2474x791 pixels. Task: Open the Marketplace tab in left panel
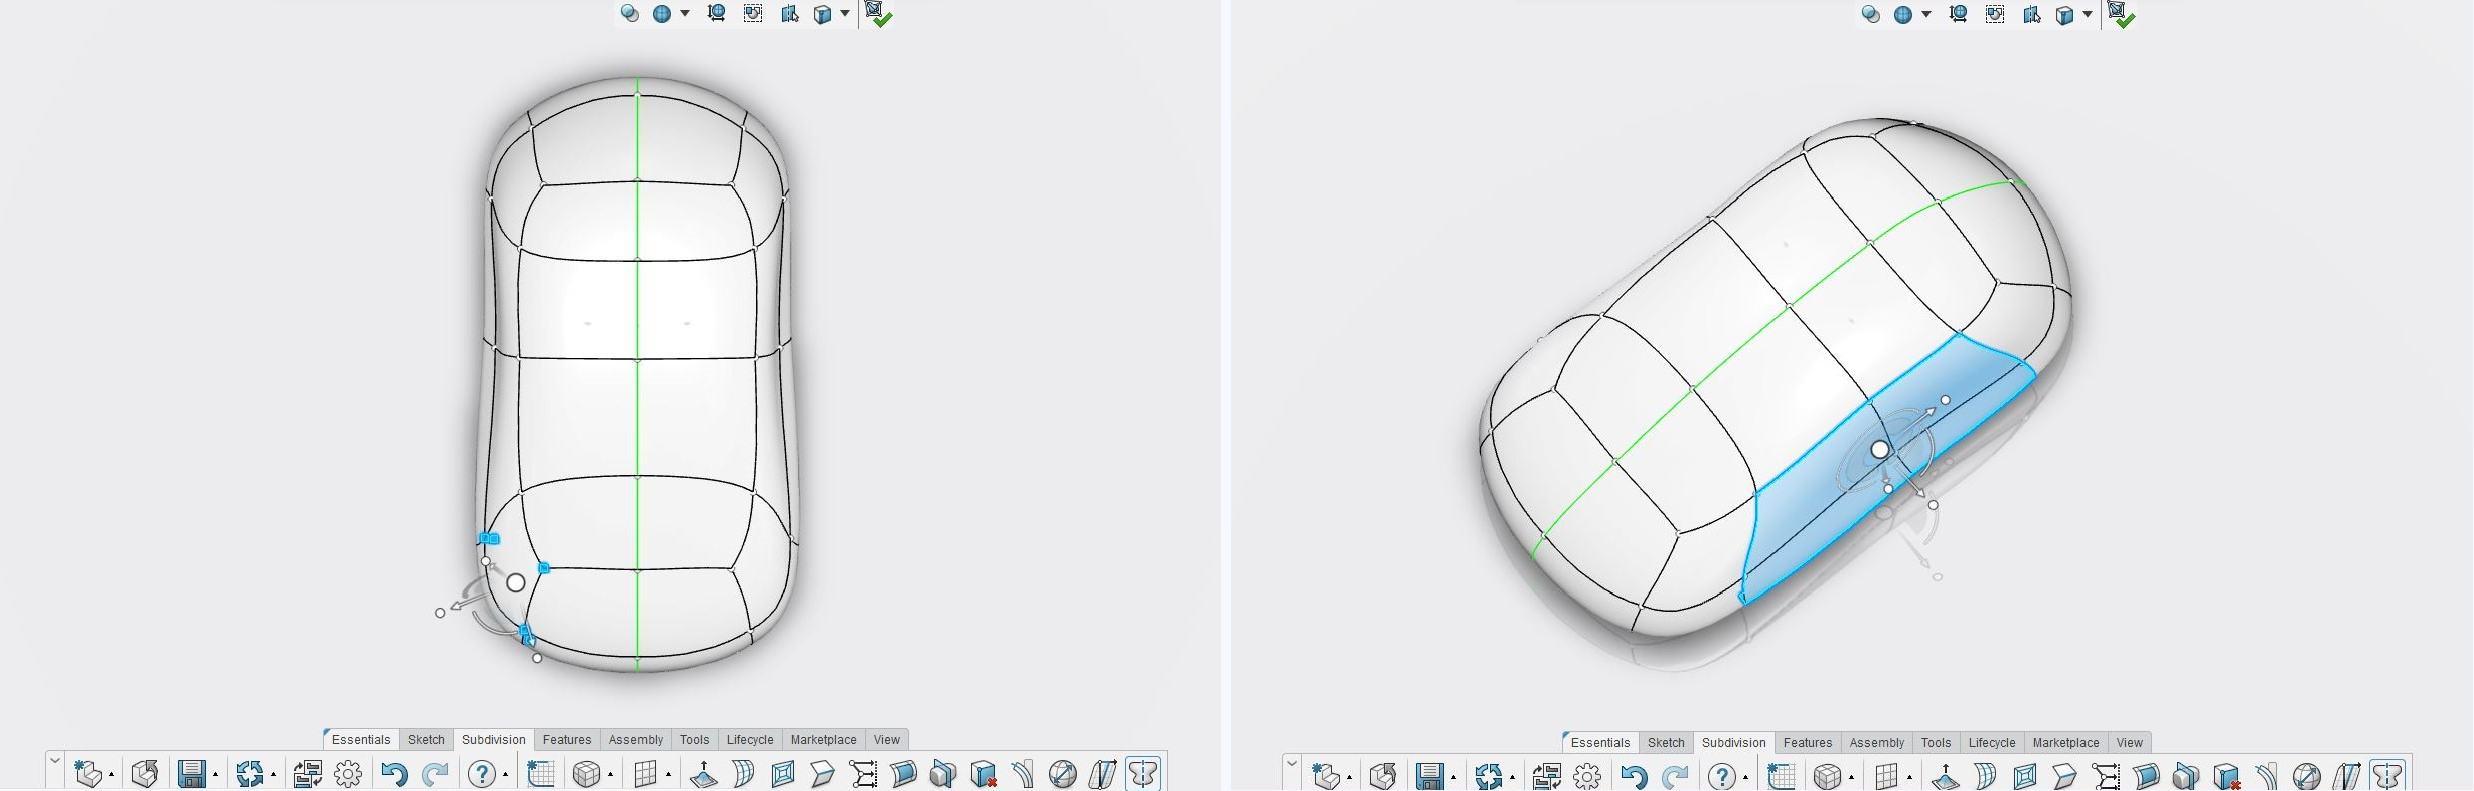(x=823, y=740)
